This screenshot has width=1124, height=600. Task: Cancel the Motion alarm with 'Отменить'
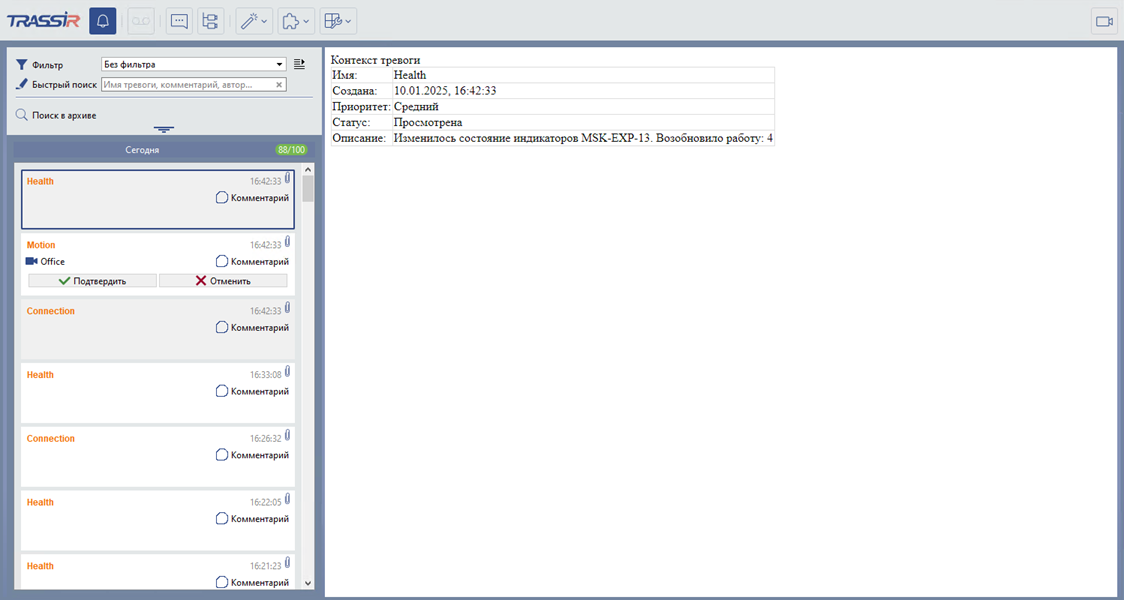pos(223,281)
